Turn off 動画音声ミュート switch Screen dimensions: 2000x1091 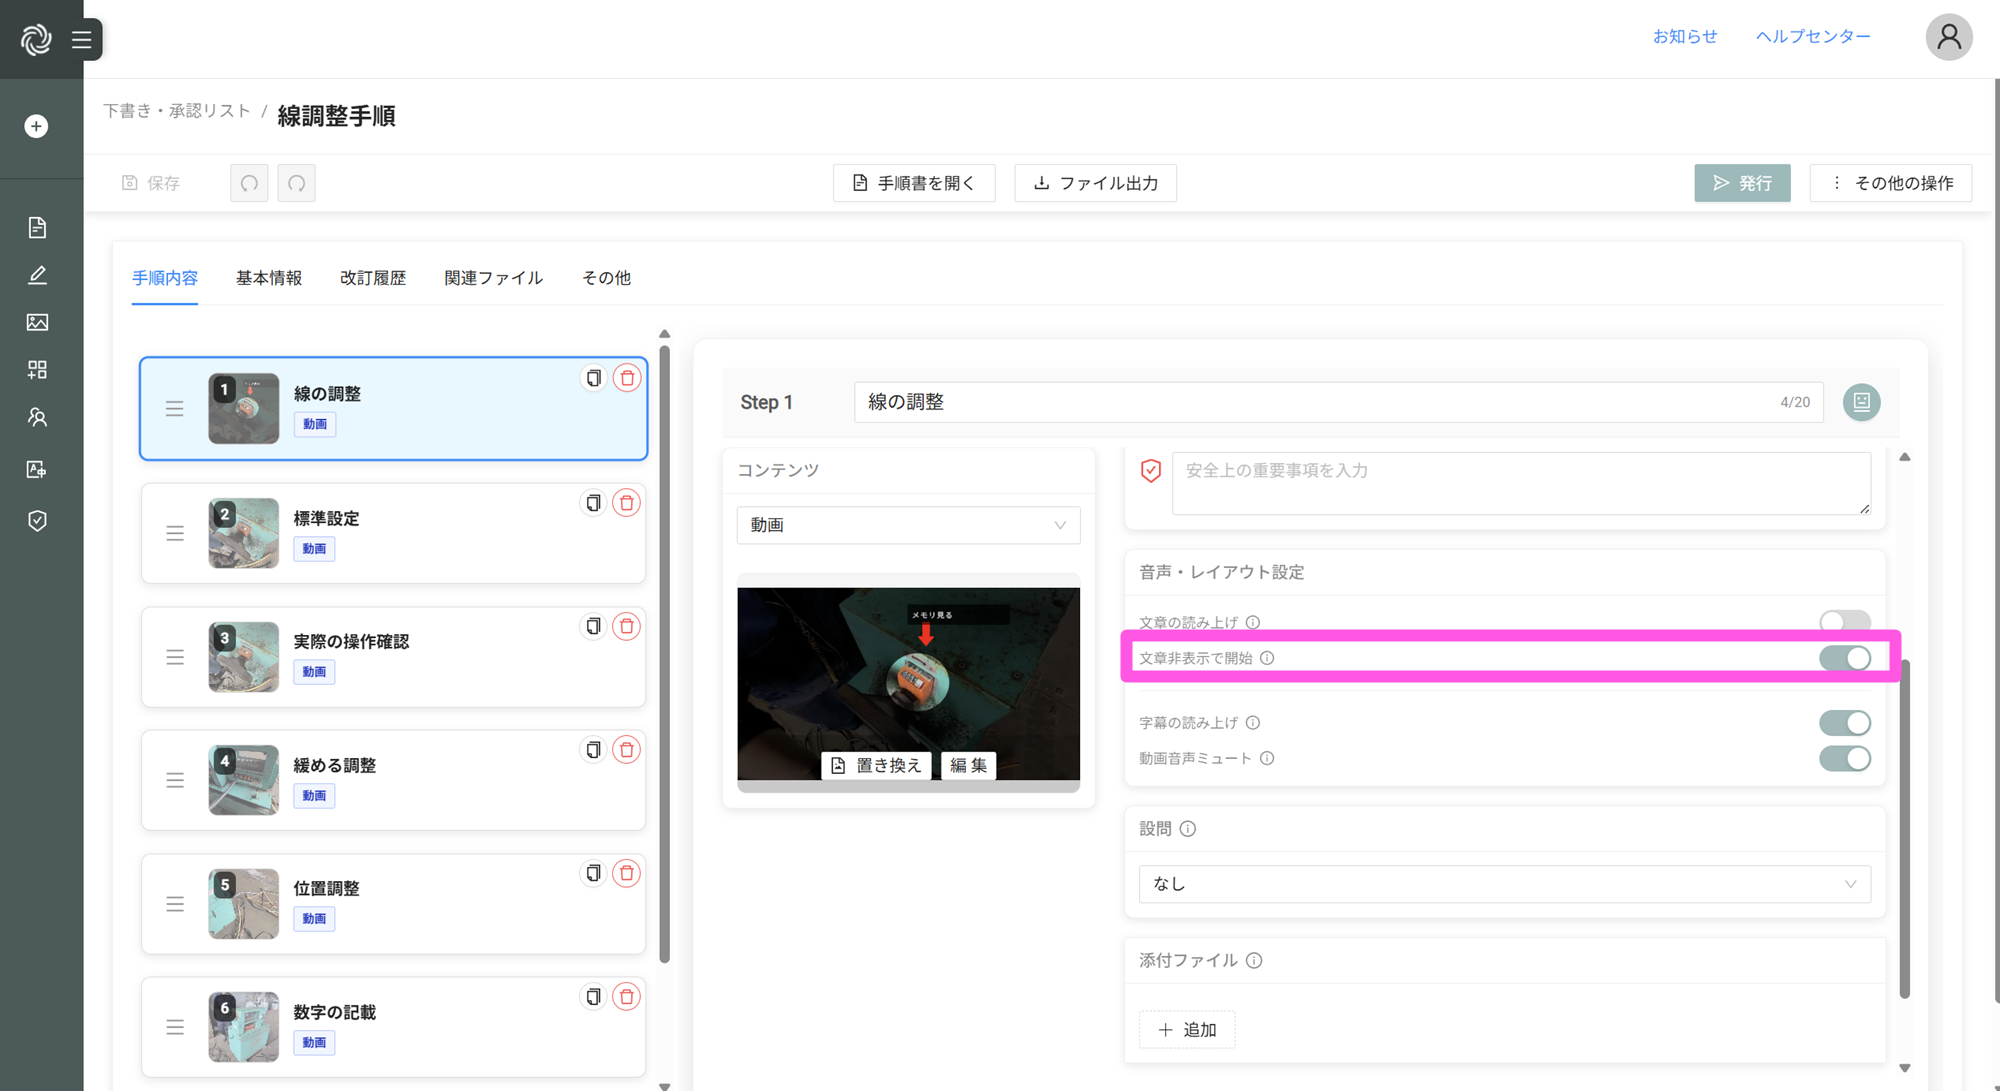coord(1844,758)
